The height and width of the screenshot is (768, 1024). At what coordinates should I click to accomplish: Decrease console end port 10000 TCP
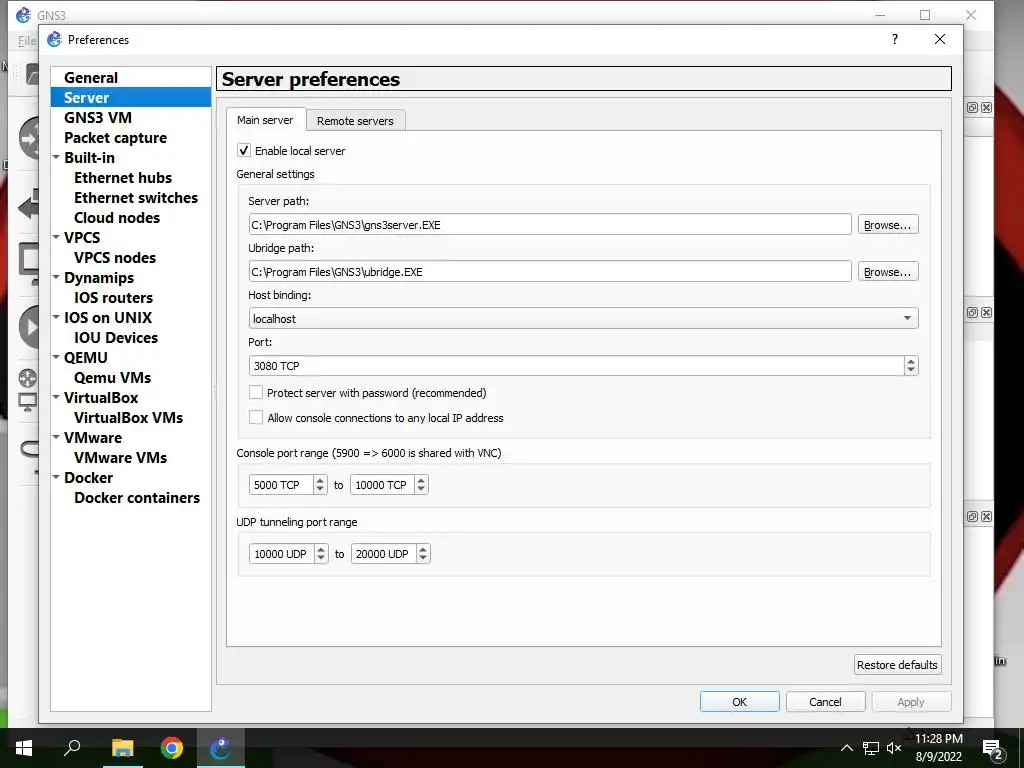[x=421, y=489]
